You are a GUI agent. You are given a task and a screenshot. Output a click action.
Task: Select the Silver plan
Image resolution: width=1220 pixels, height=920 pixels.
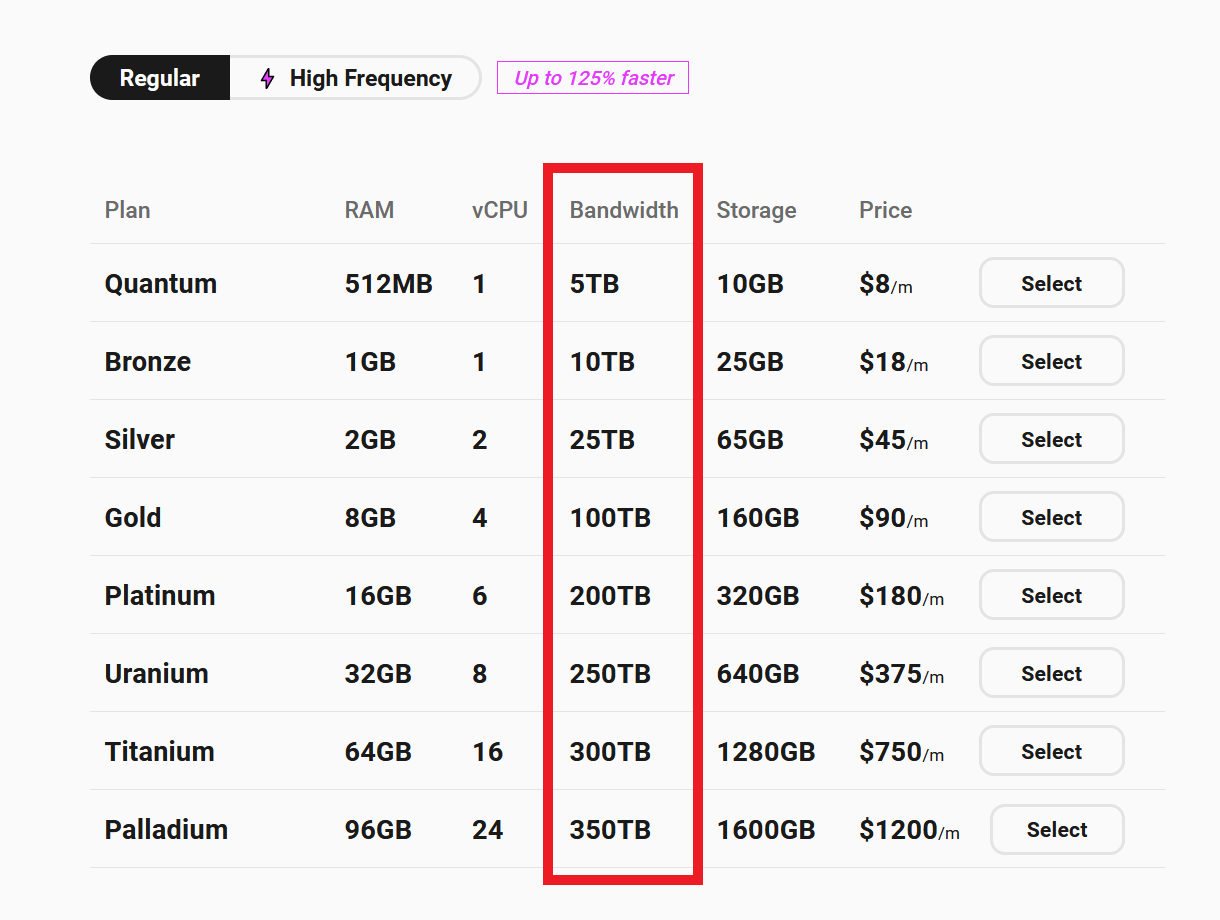coord(1051,439)
